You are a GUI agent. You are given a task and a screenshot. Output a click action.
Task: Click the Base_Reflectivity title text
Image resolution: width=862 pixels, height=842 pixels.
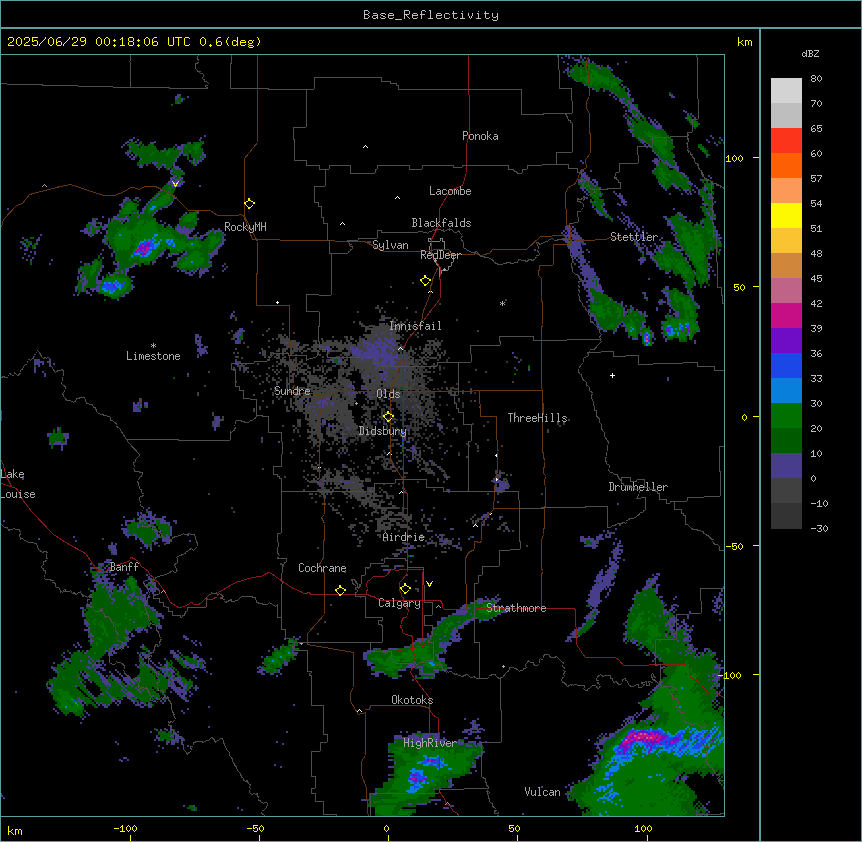pos(430,15)
